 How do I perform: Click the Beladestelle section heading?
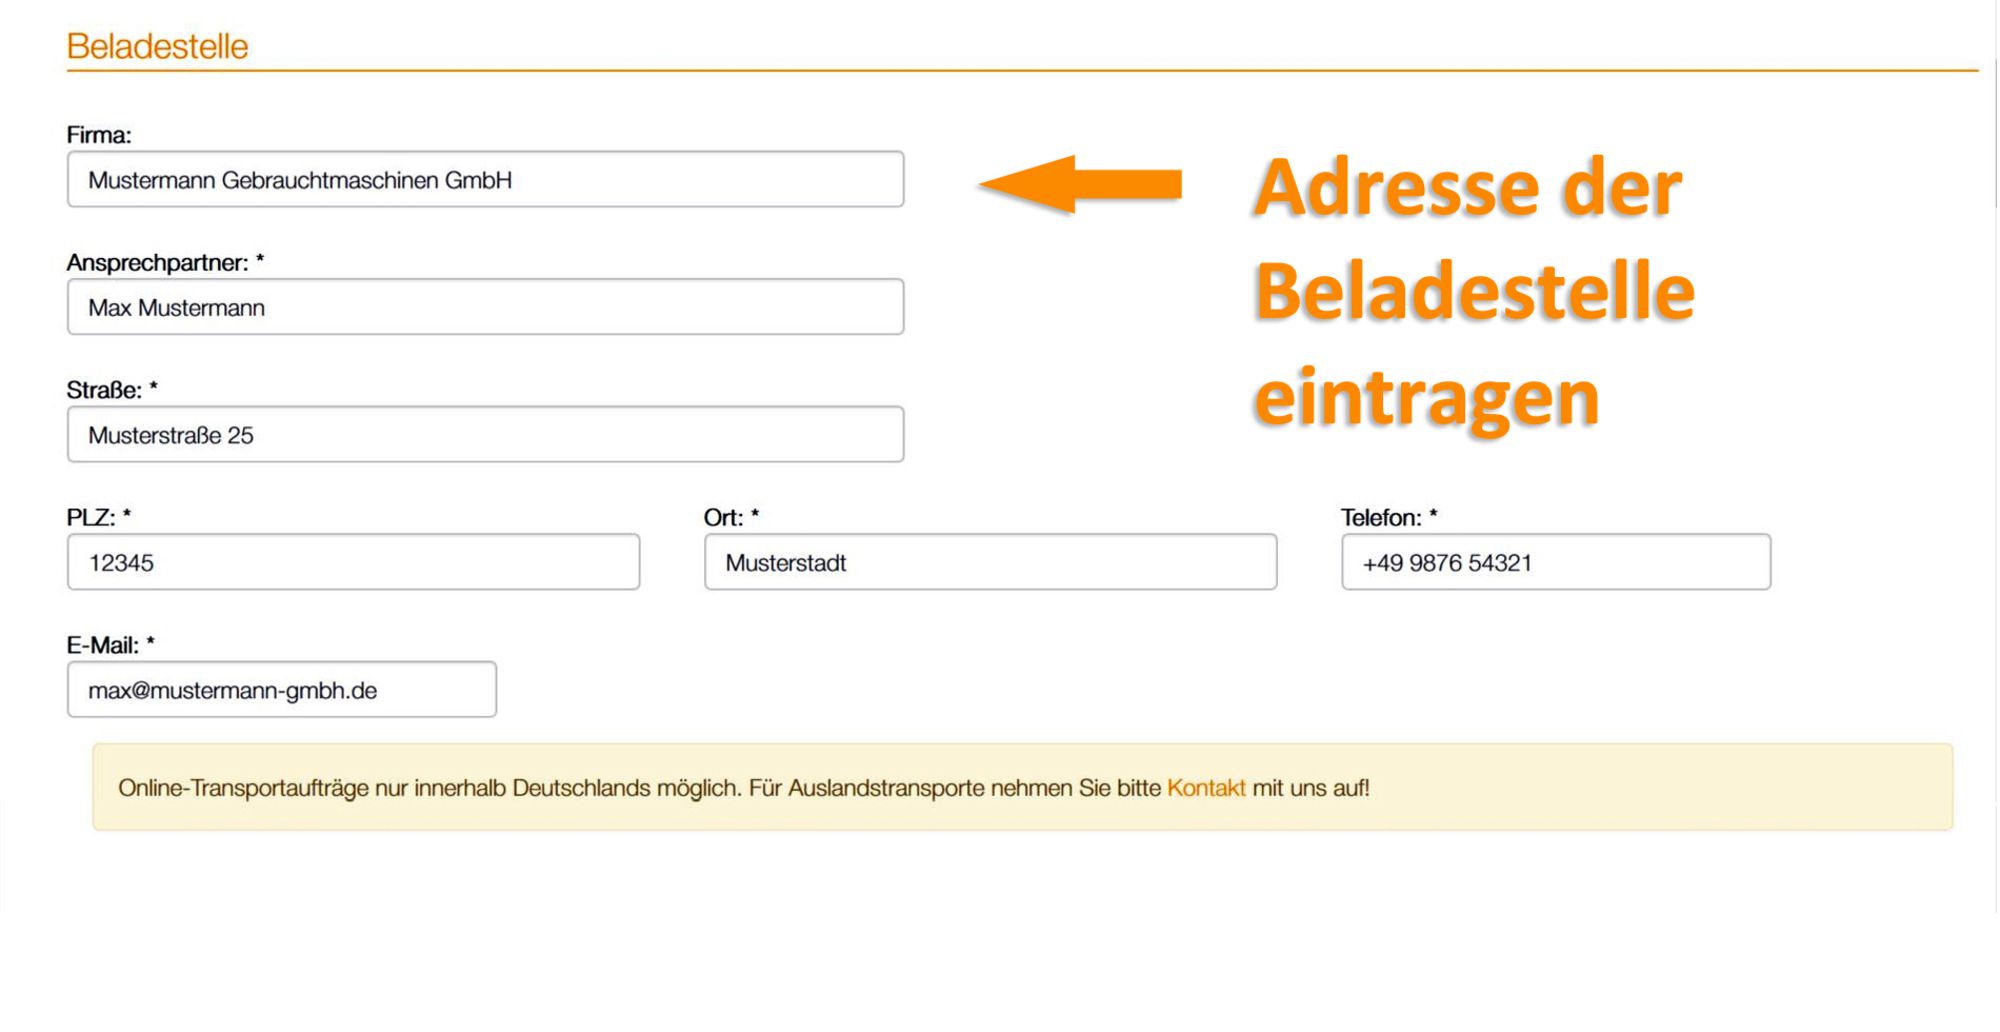click(157, 46)
